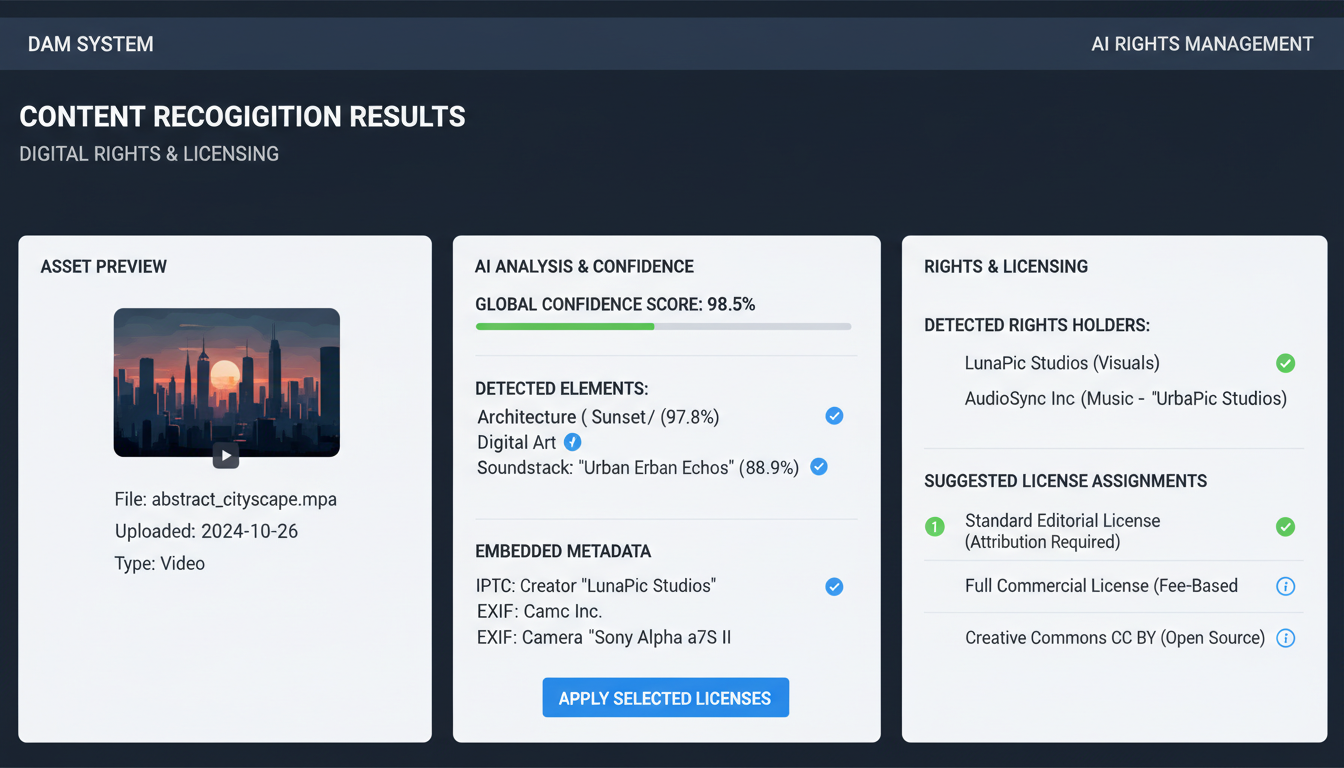Click the verified badge on IPTC Creator metadata
The width and height of the screenshot is (1344, 768).
(834, 586)
